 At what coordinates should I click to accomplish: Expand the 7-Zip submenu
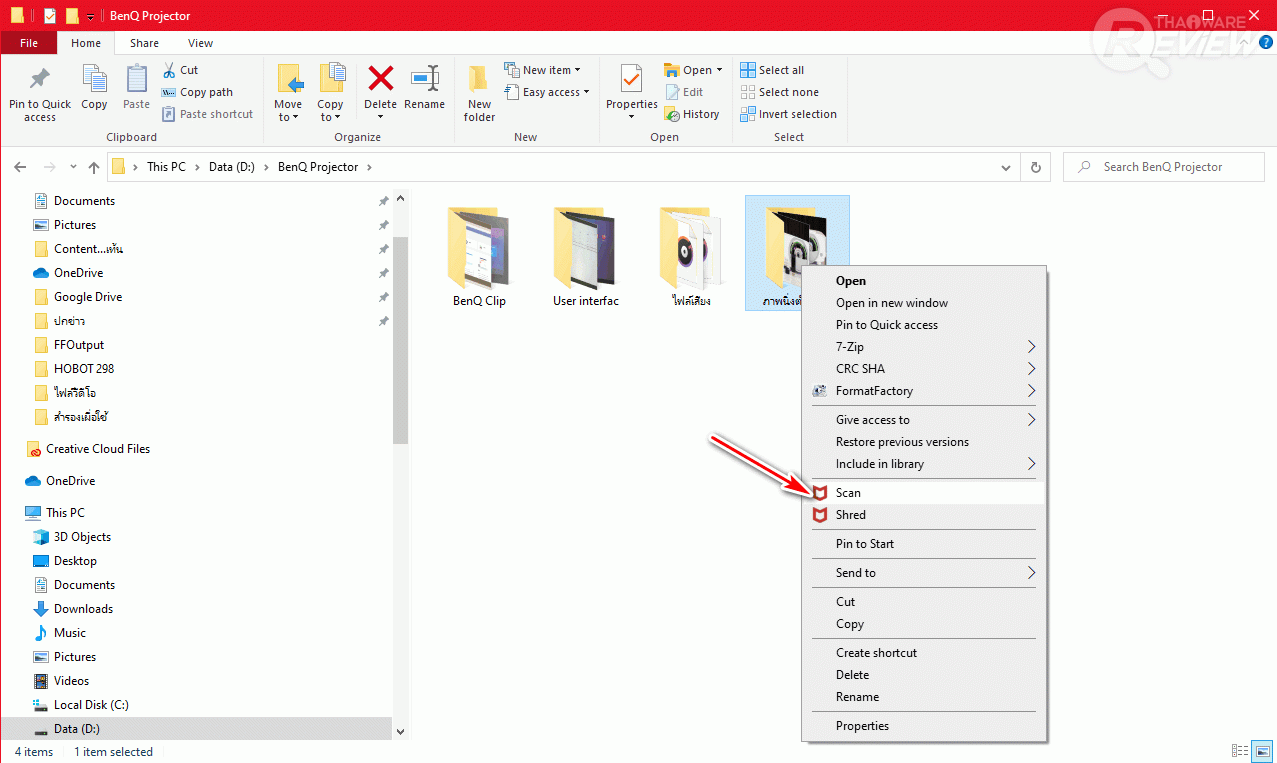pos(924,347)
